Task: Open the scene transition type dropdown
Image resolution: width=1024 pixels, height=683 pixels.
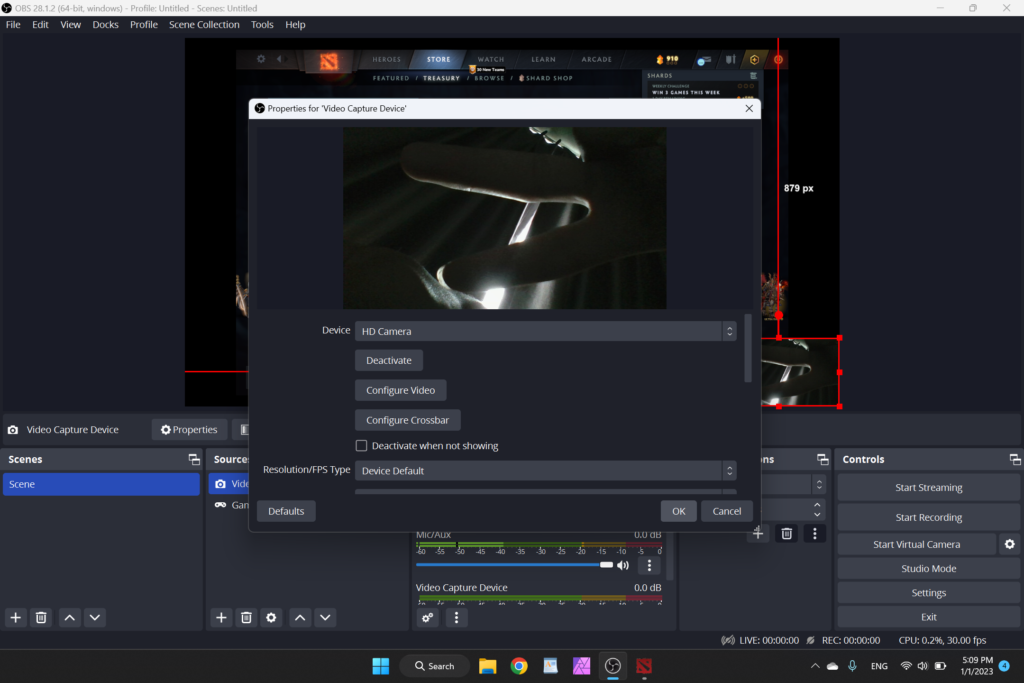Action: 794,484
